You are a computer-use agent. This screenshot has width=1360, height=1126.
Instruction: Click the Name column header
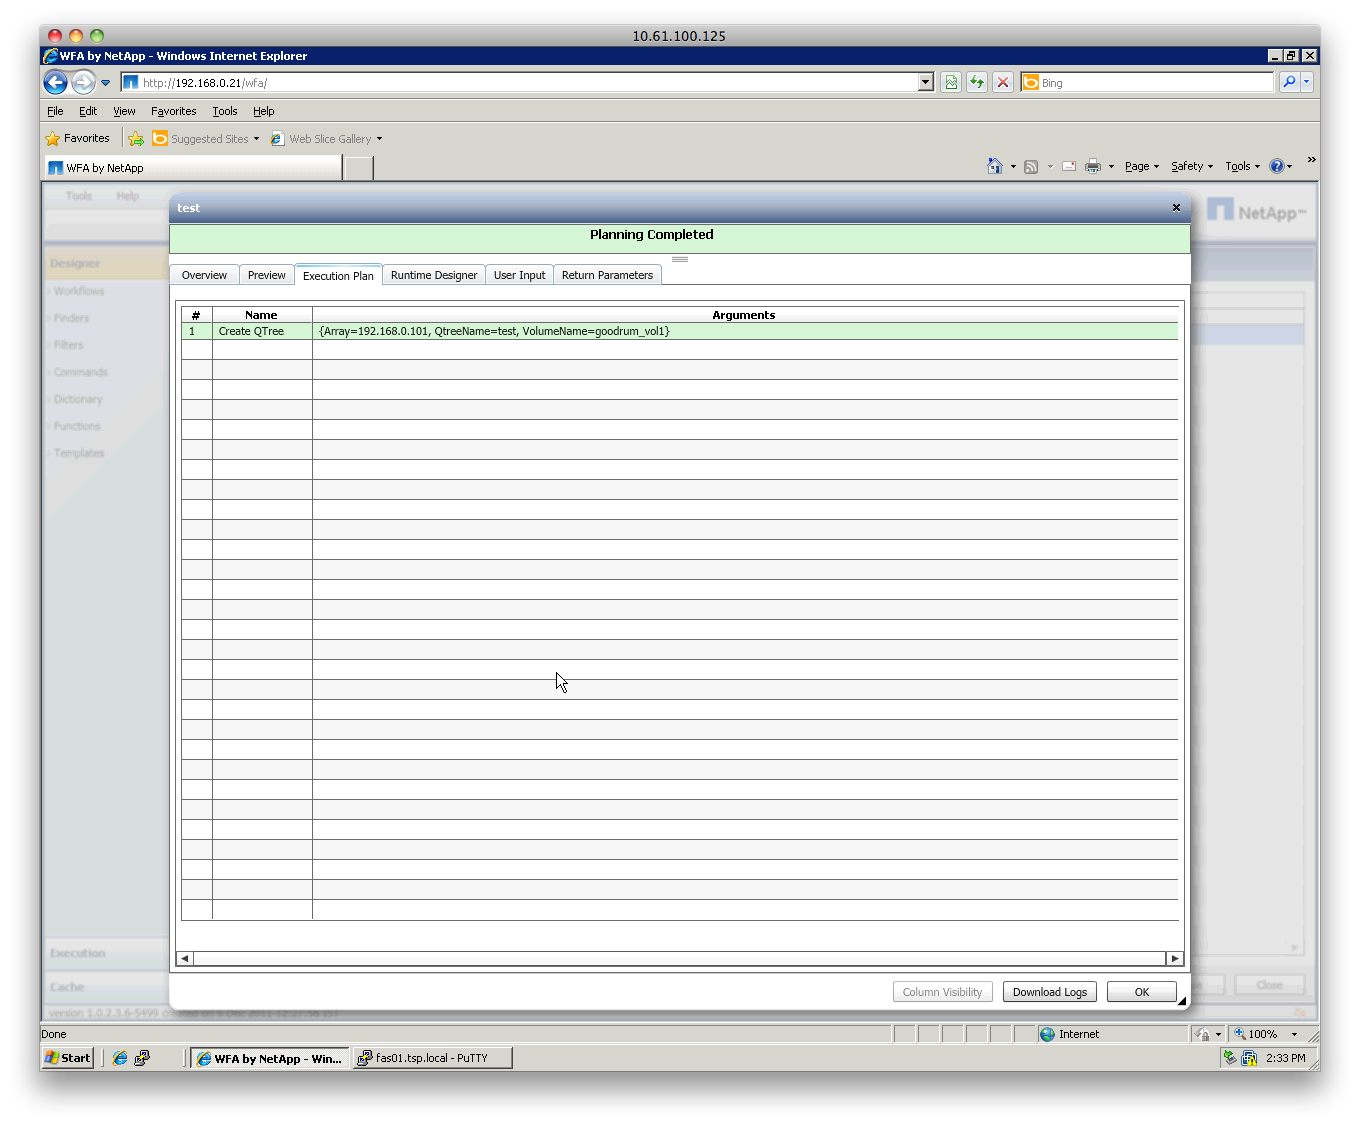(262, 315)
